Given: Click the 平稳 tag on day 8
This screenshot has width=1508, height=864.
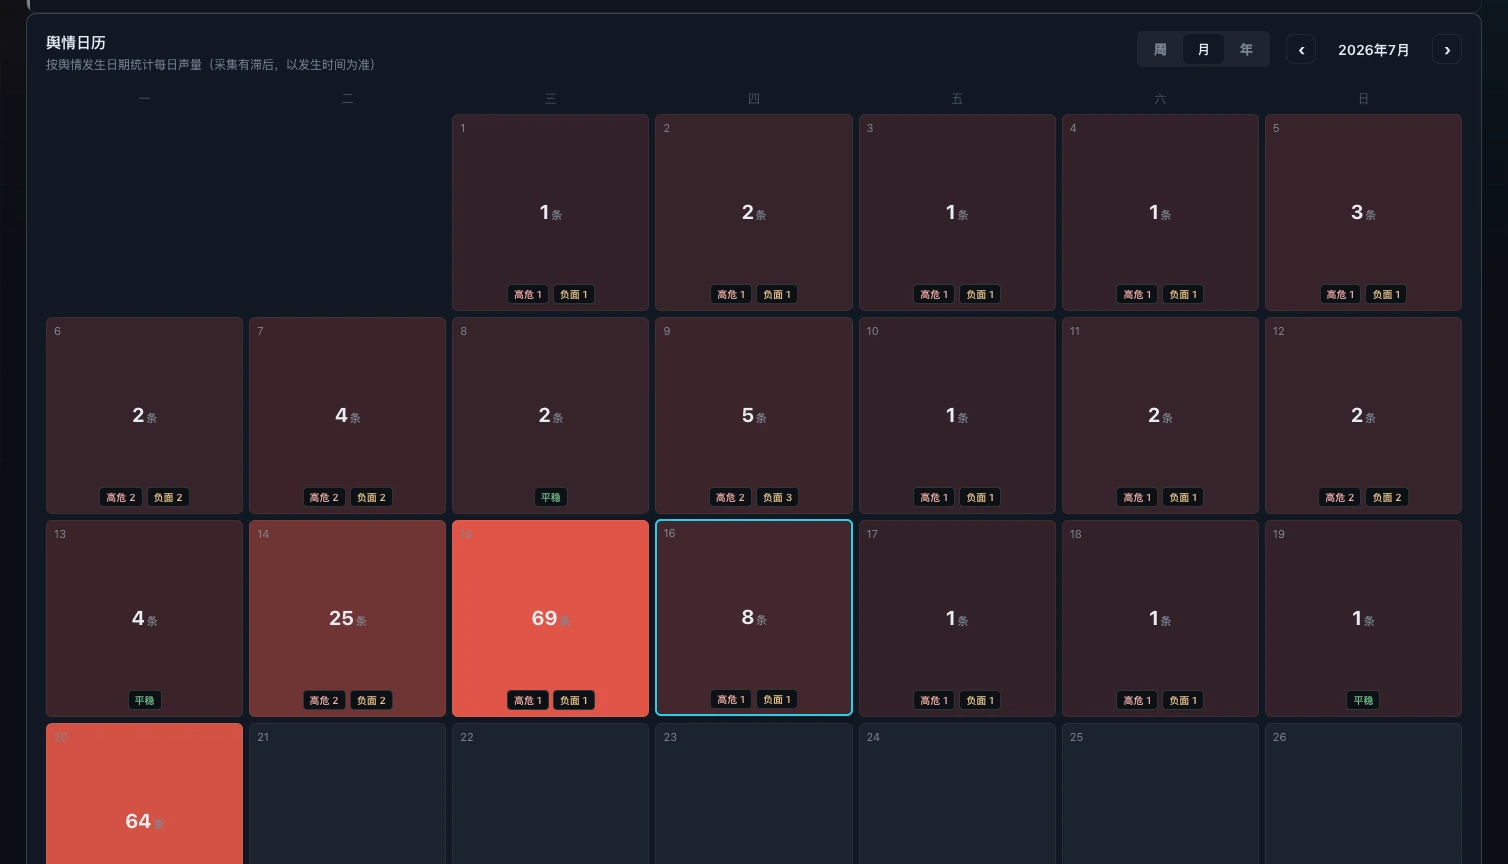Looking at the screenshot, I should click(x=551, y=497).
